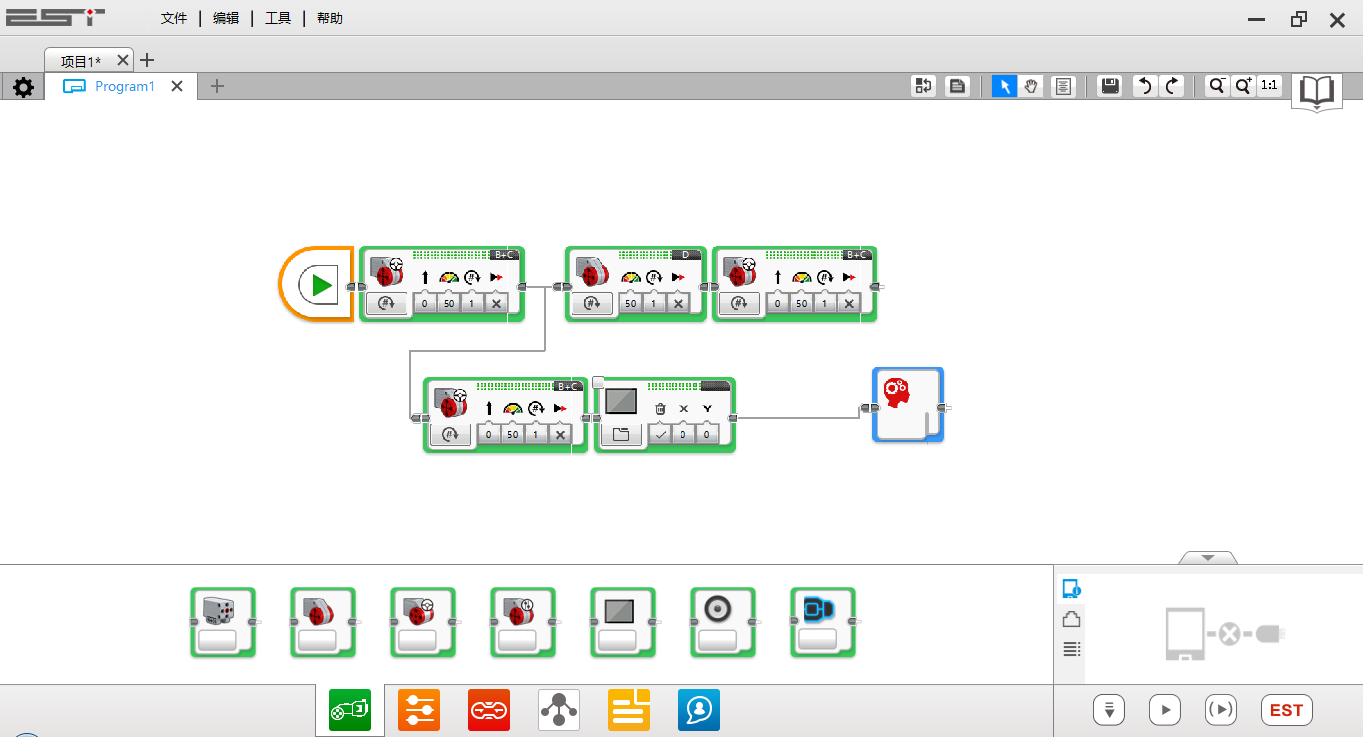Pick the Move Tank palette block

click(523, 622)
